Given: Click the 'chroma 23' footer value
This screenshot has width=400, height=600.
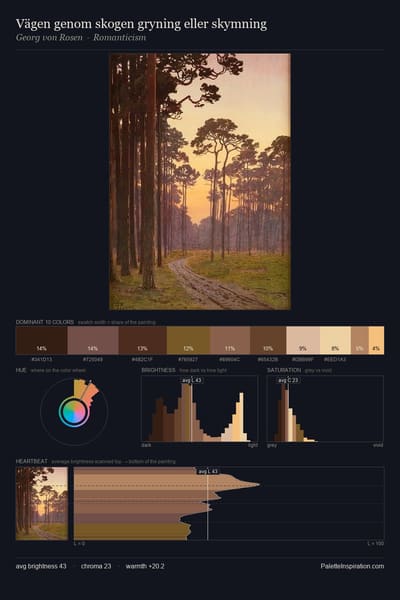Looking at the screenshot, I should pyautogui.click(x=96, y=566).
